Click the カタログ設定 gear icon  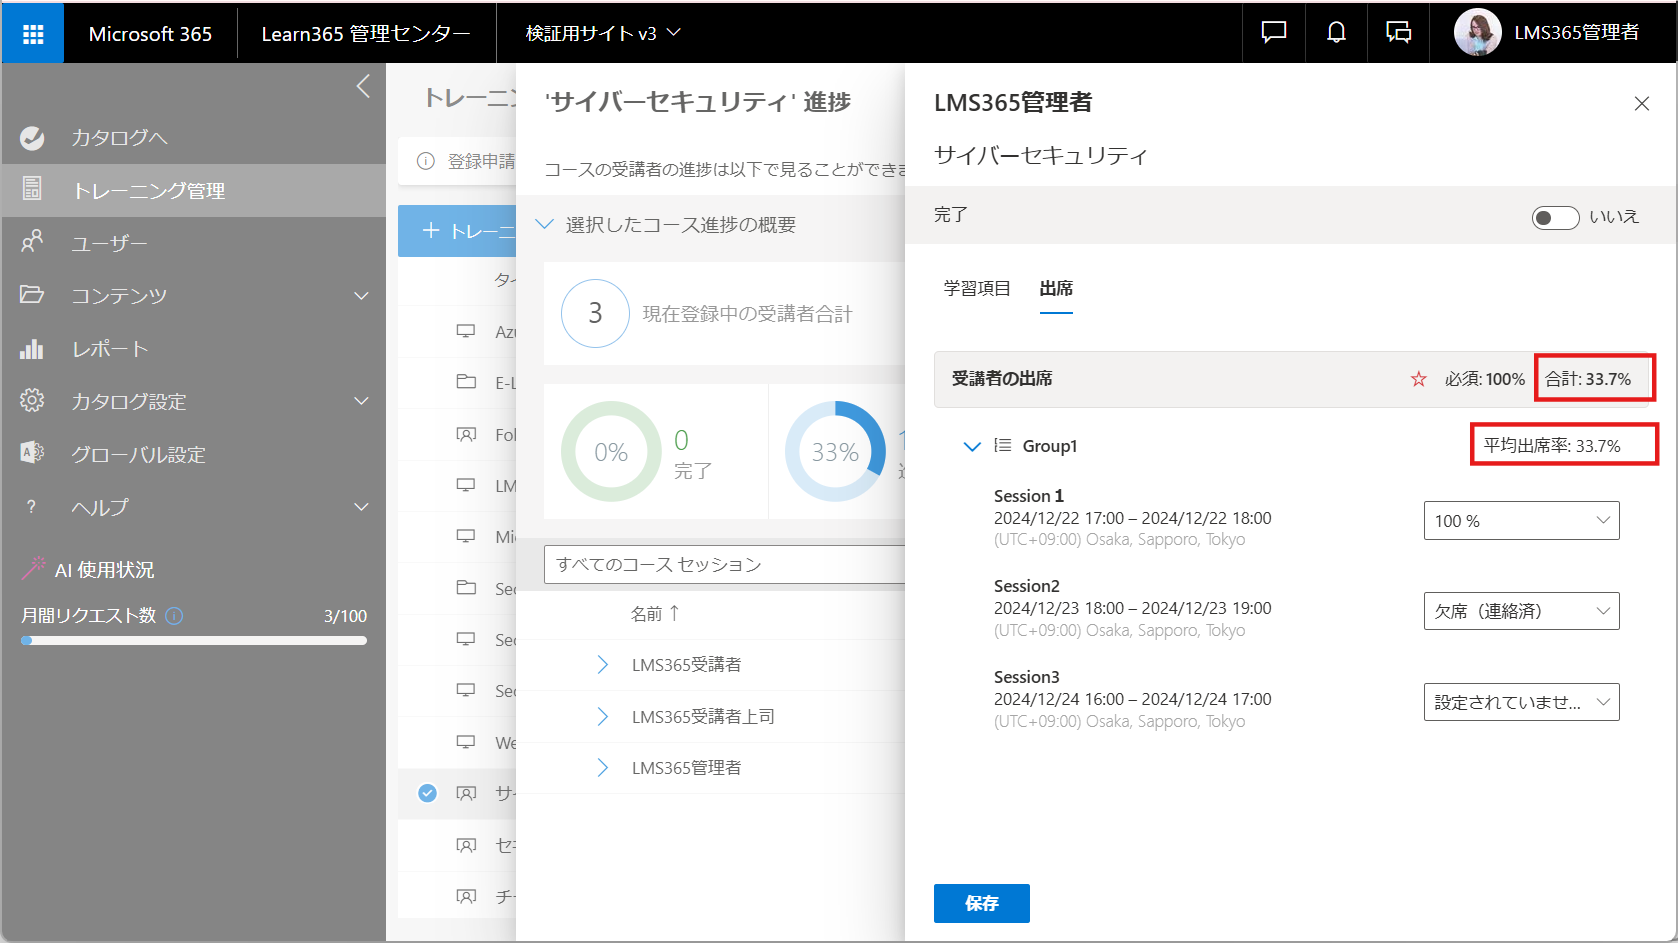[32, 401]
